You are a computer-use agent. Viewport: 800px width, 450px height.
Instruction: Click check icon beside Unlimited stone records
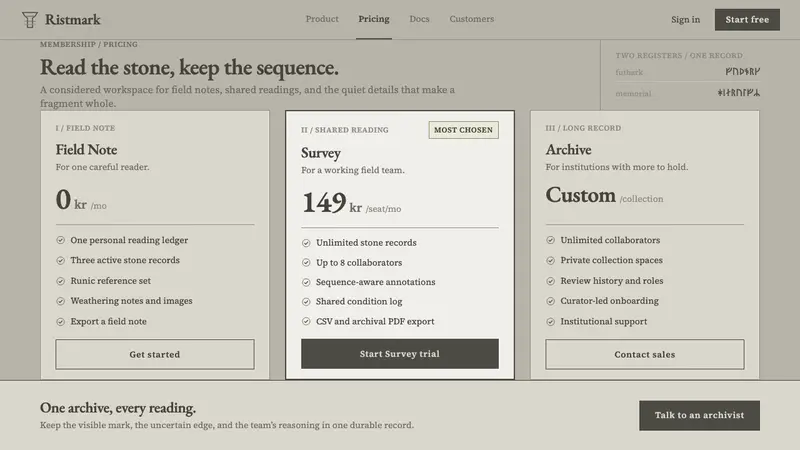click(306, 243)
